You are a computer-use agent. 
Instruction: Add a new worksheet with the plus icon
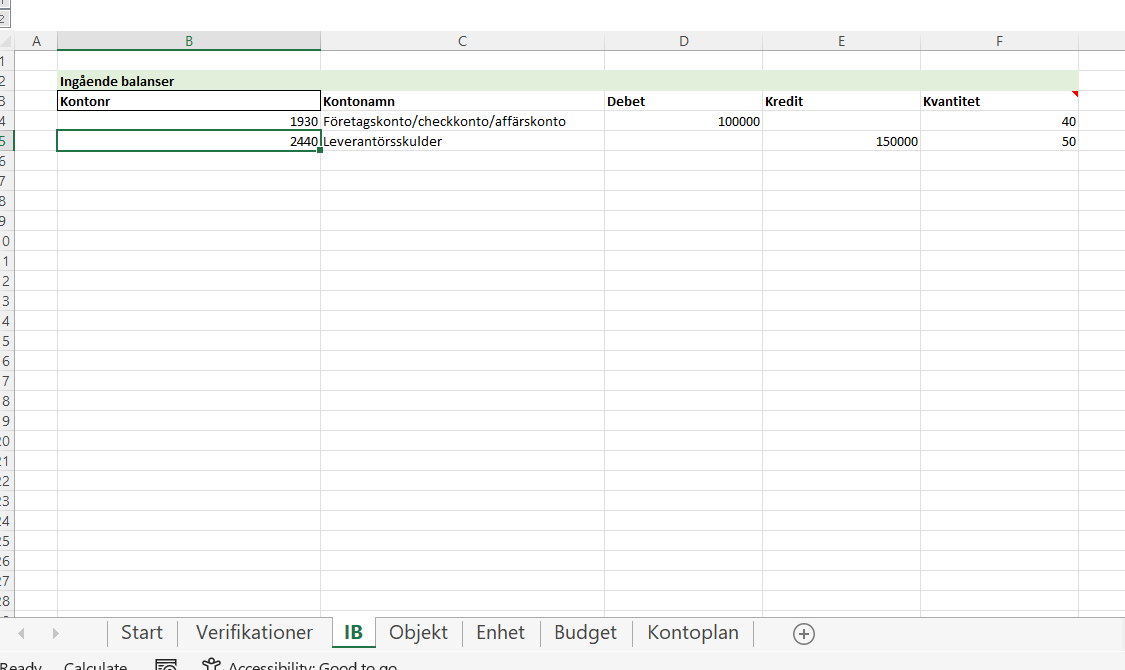(803, 633)
